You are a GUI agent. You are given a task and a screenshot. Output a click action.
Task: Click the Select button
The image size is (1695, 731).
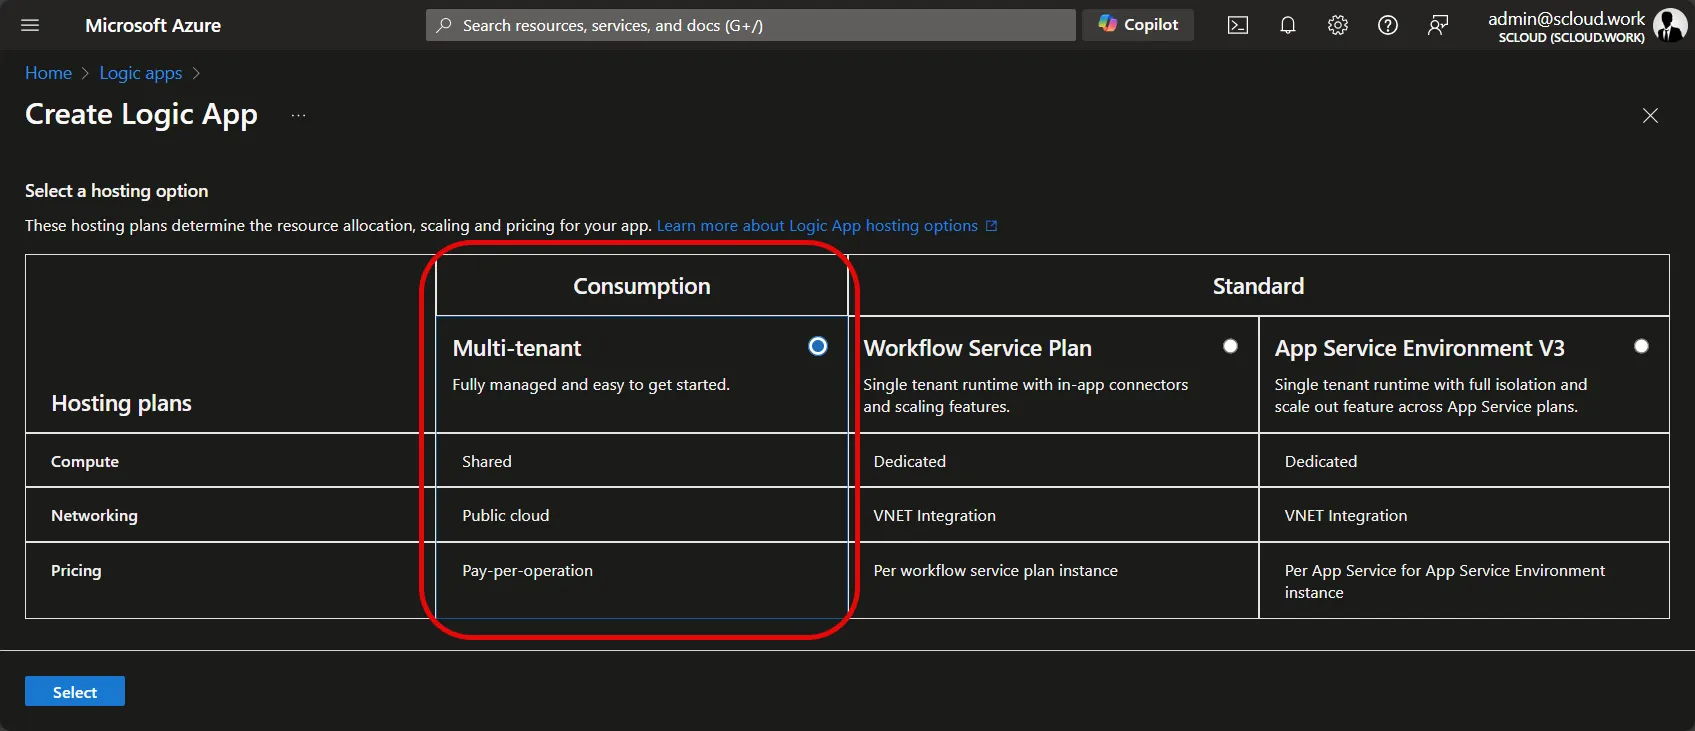tap(75, 692)
